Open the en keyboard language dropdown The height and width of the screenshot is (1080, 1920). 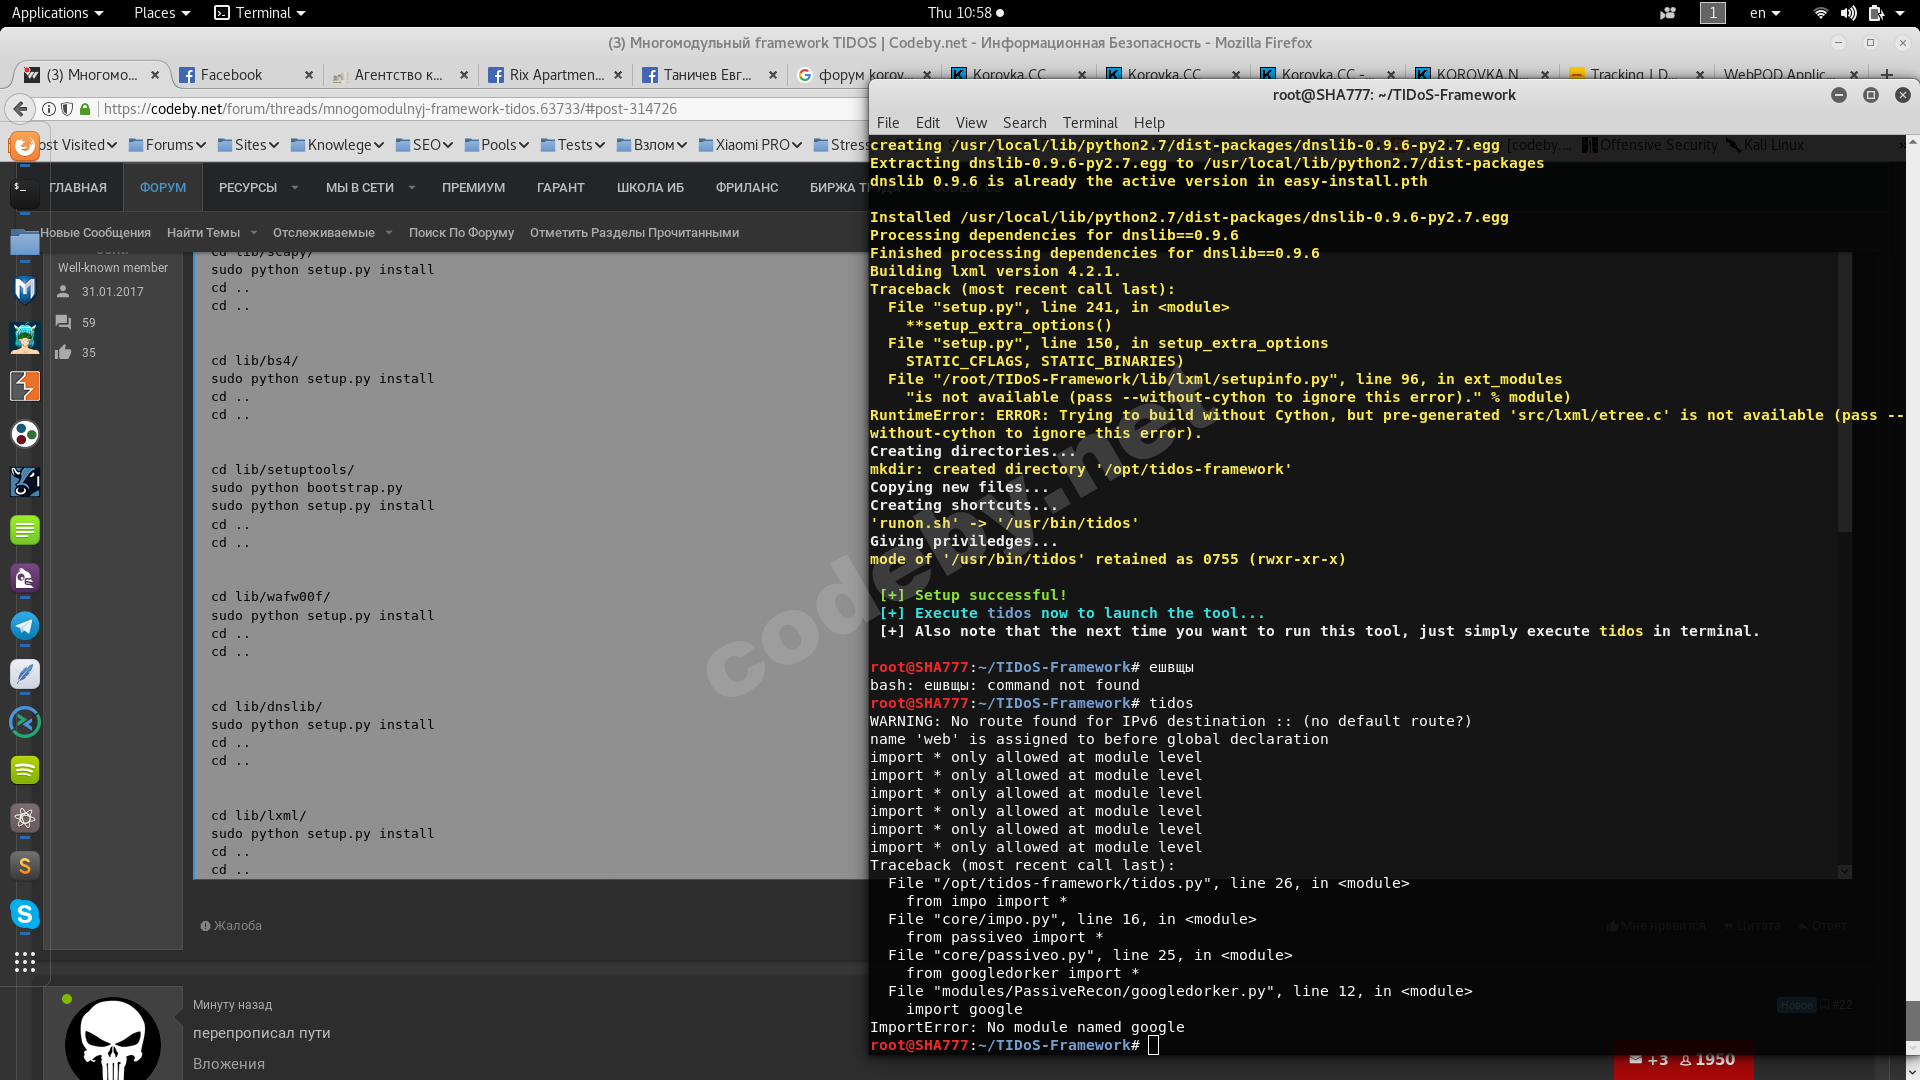coord(1764,13)
